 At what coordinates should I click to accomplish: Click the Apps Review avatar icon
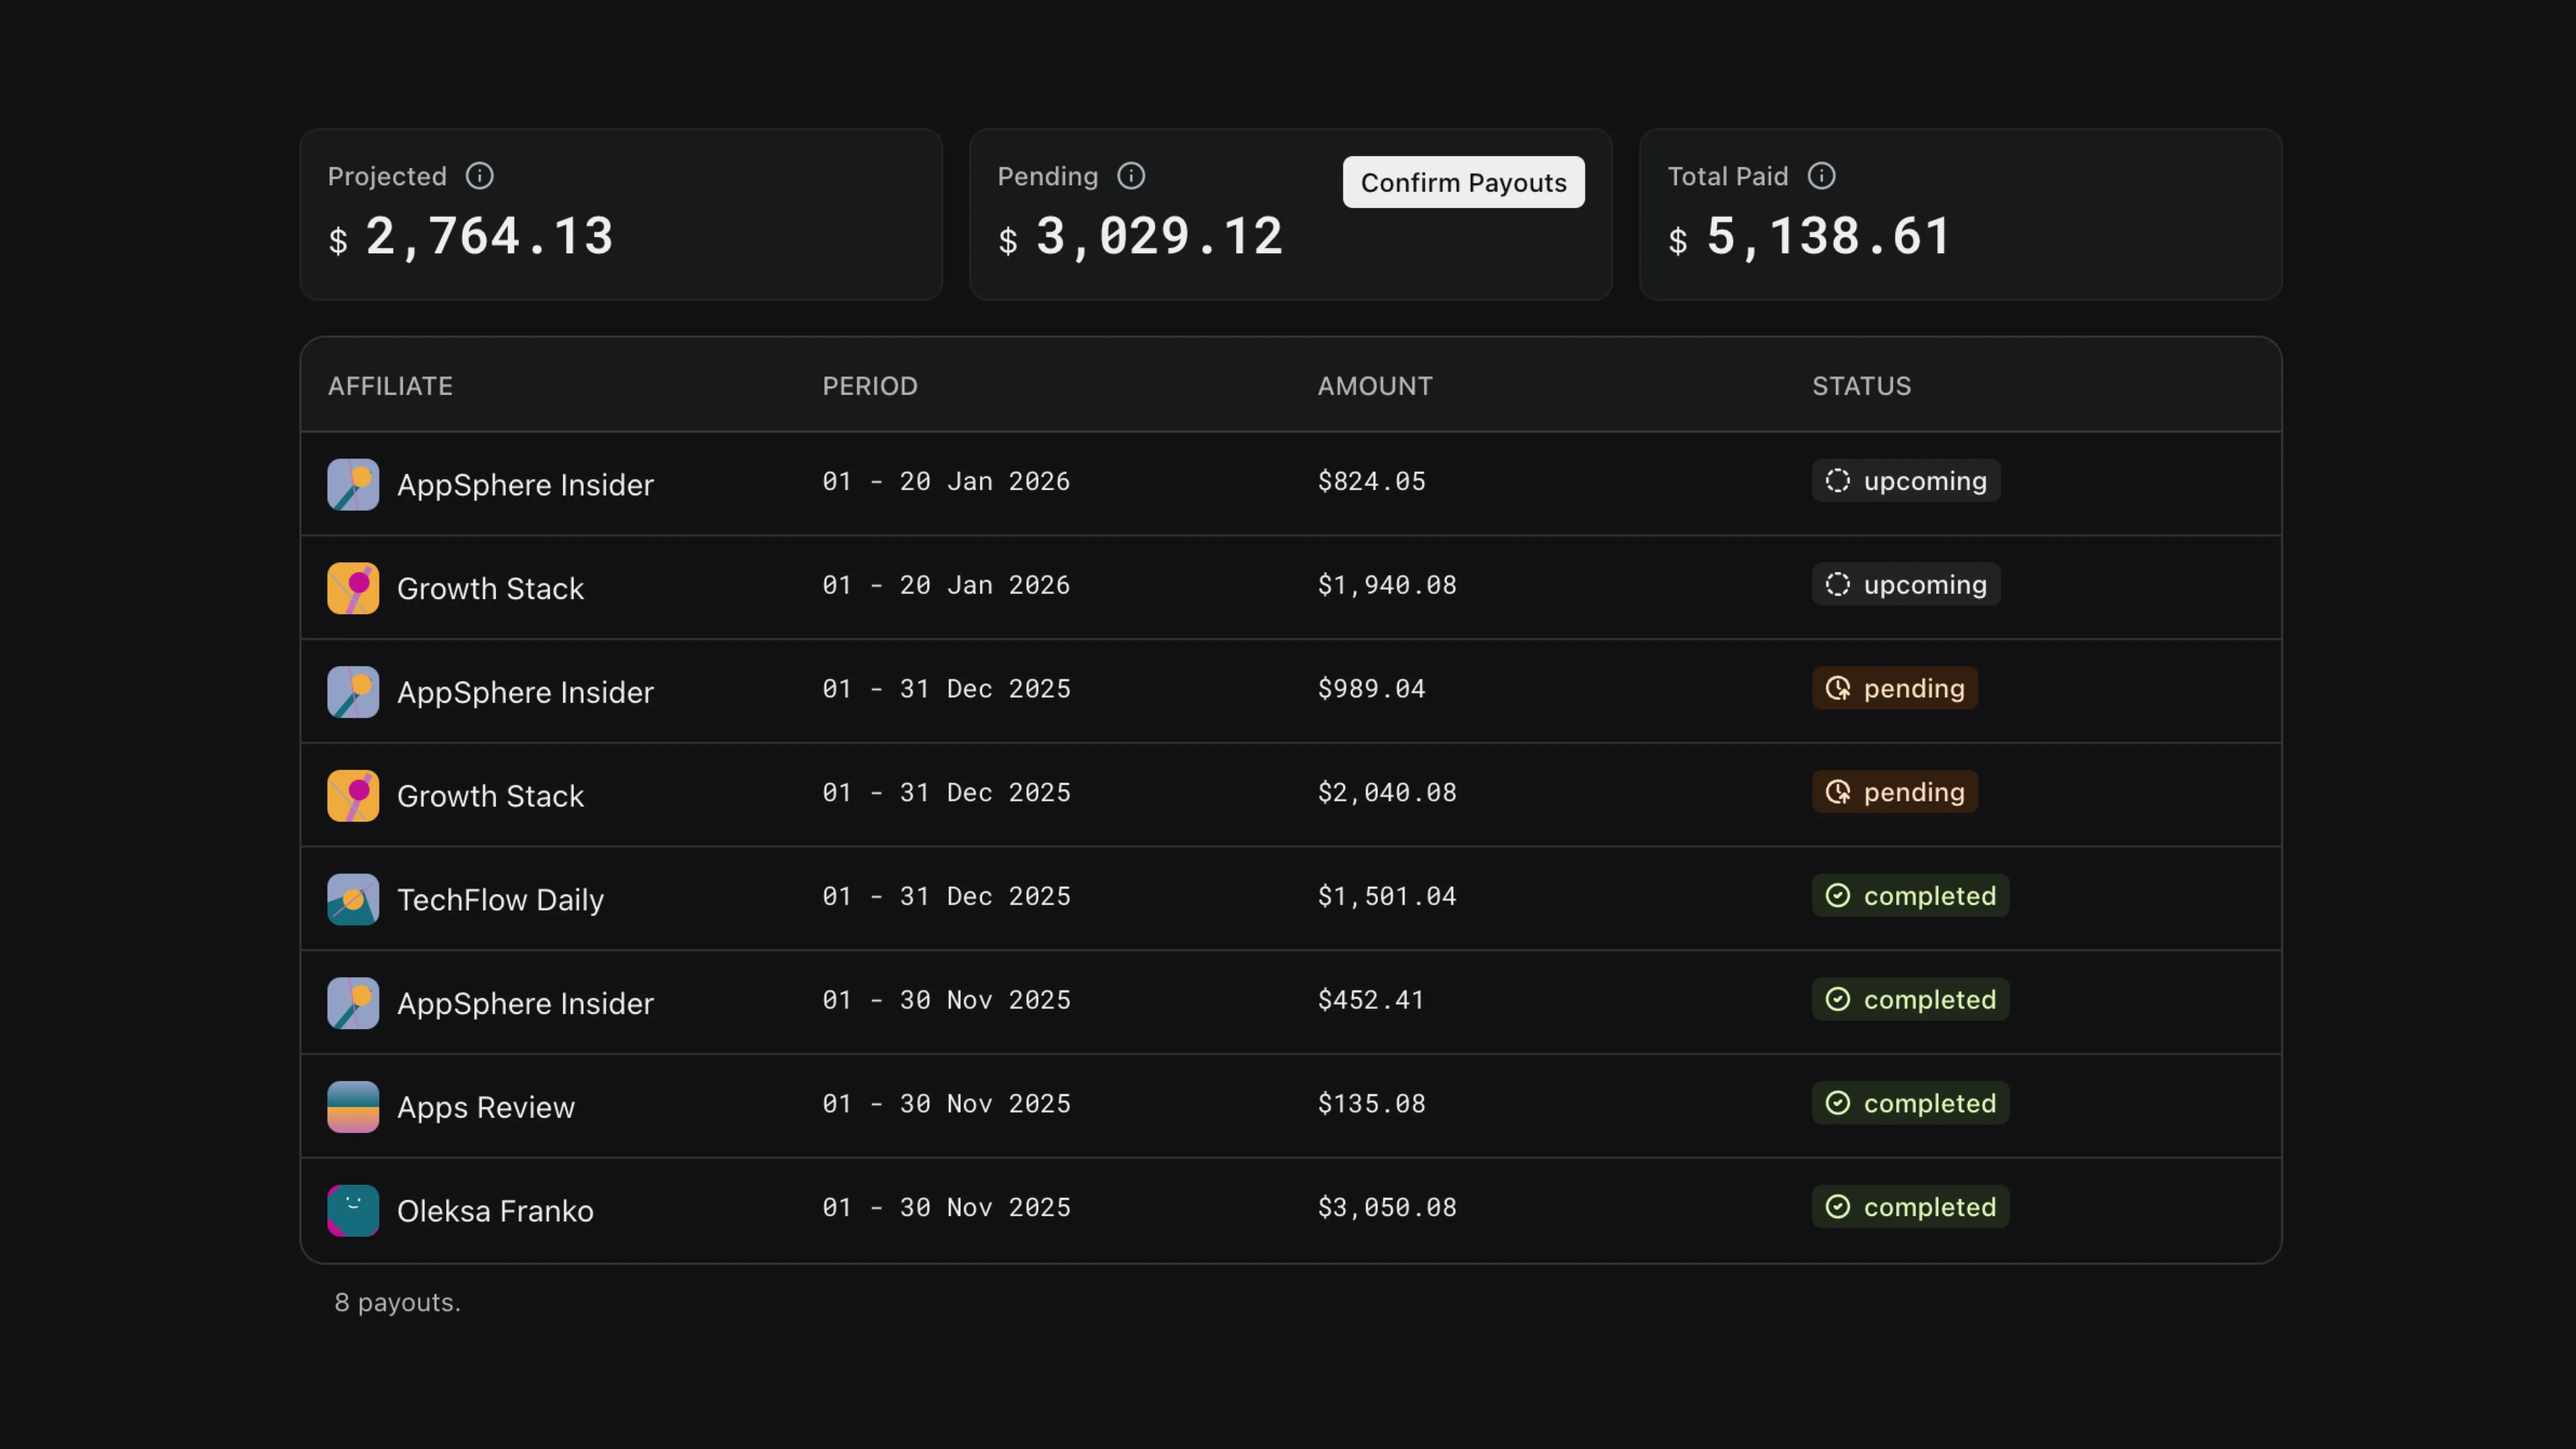tap(352, 1107)
